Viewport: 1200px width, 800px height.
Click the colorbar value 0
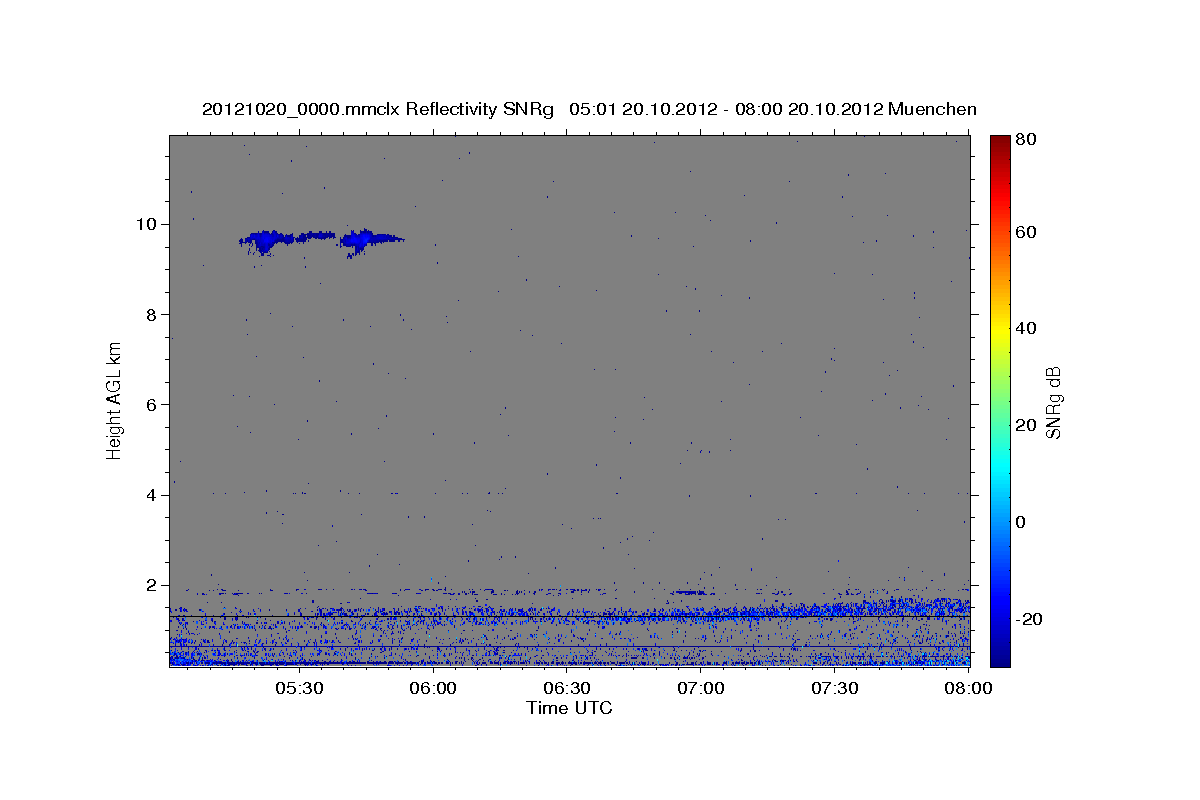point(1023,522)
